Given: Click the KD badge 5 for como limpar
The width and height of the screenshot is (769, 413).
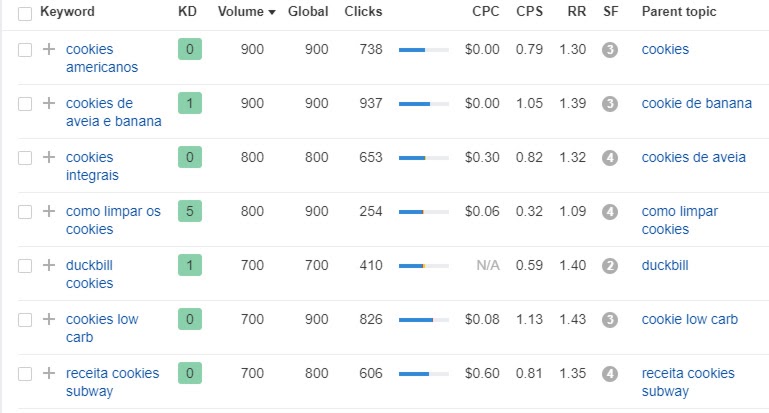Looking at the screenshot, I should [190, 211].
